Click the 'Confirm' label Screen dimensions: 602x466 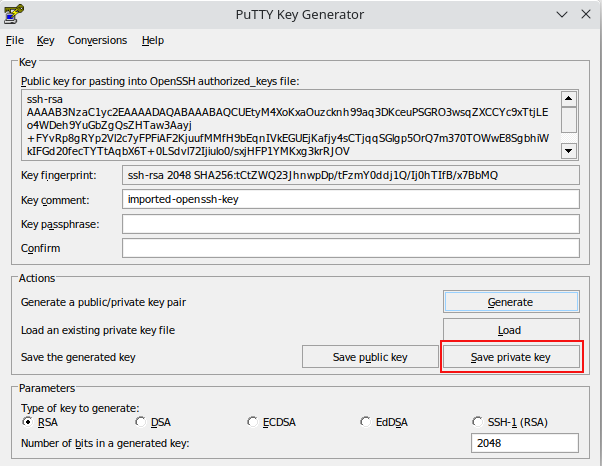(x=40, y=248)
